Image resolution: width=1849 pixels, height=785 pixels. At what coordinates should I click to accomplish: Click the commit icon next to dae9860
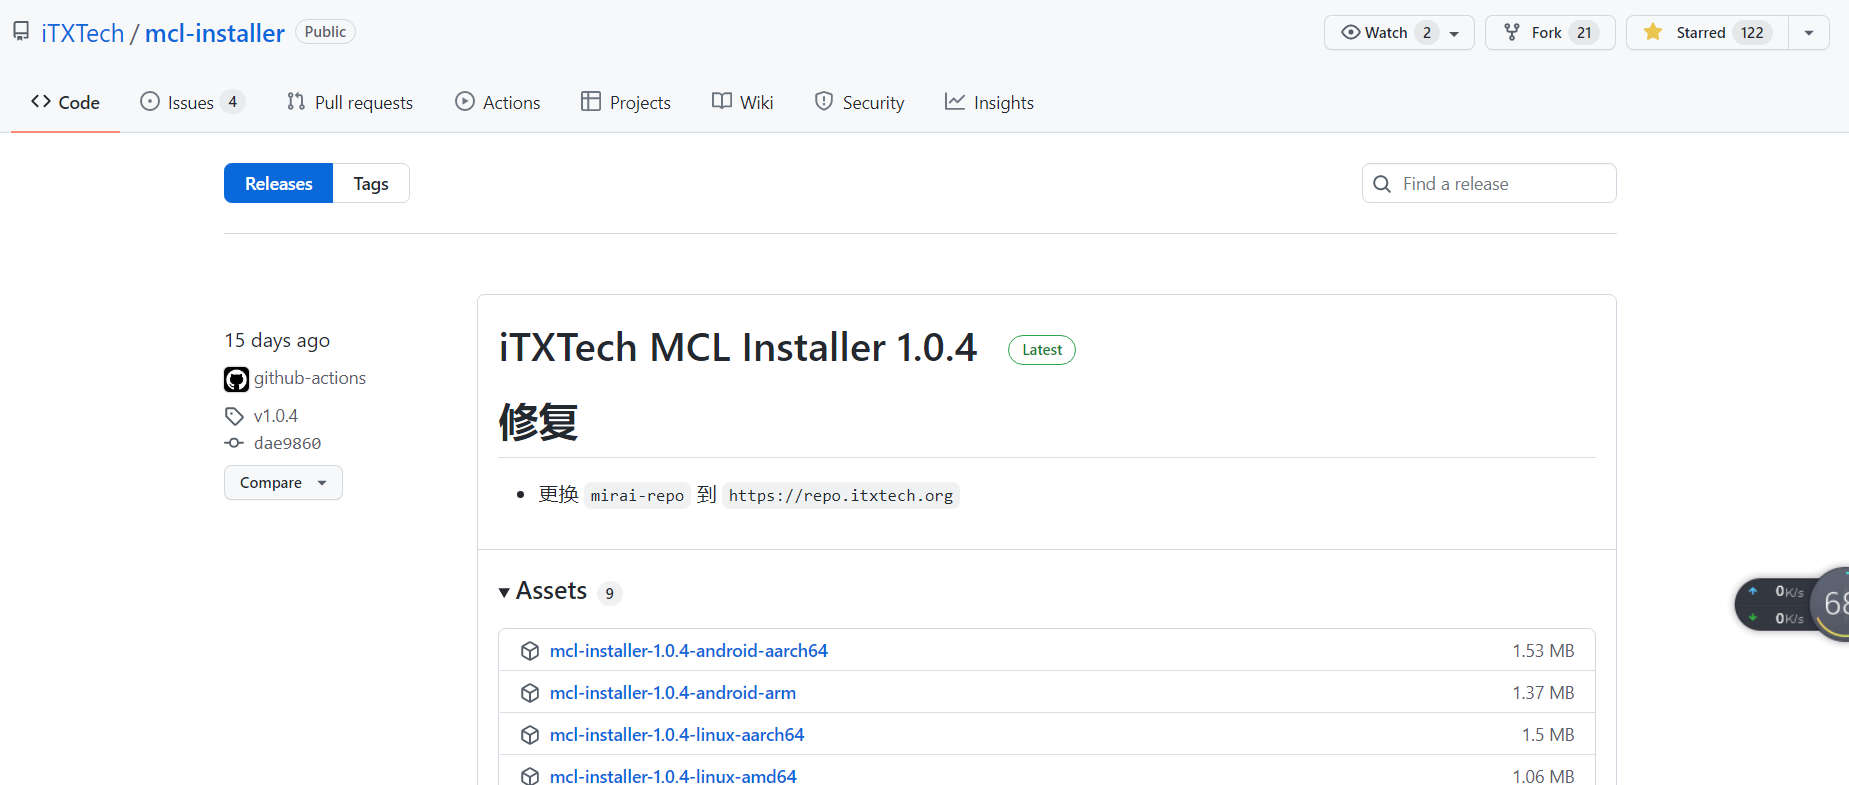(234, 443)
